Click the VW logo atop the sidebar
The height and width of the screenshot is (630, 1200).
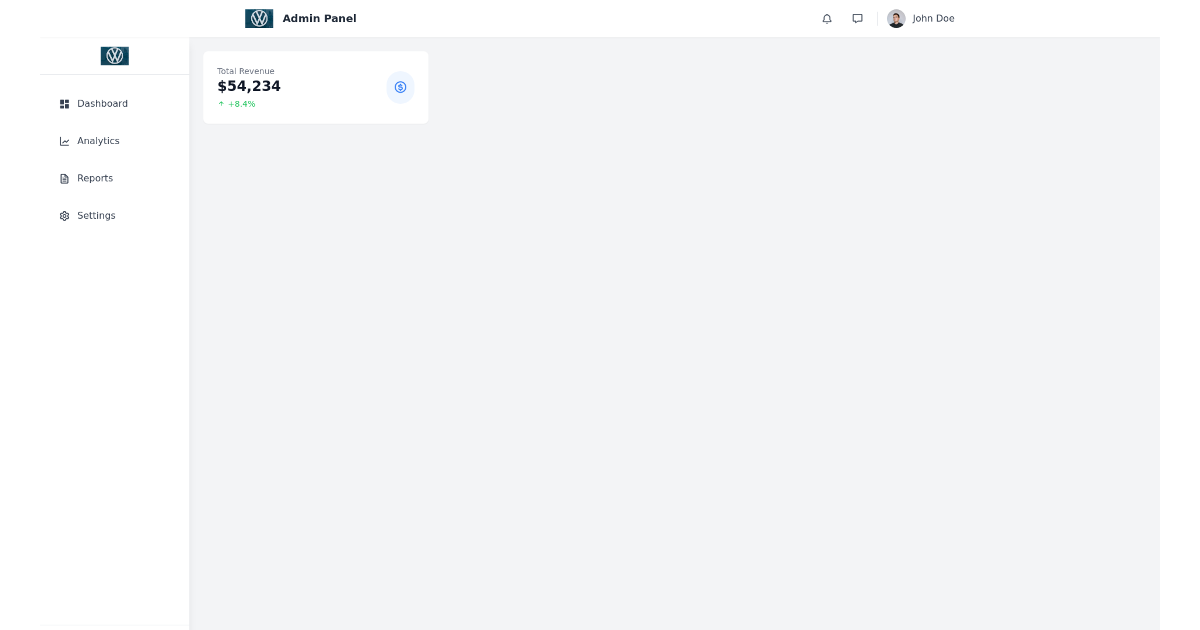[x=114, y=55]
